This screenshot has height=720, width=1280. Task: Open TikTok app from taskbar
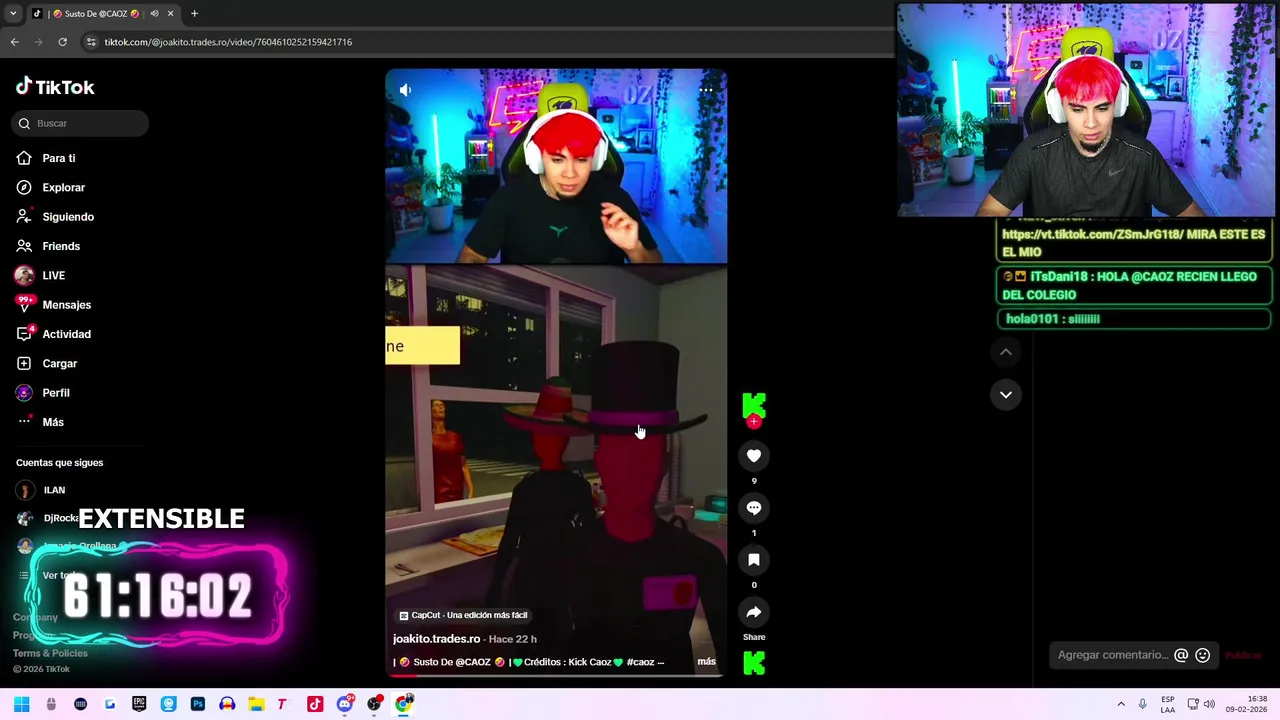(315, 704)
